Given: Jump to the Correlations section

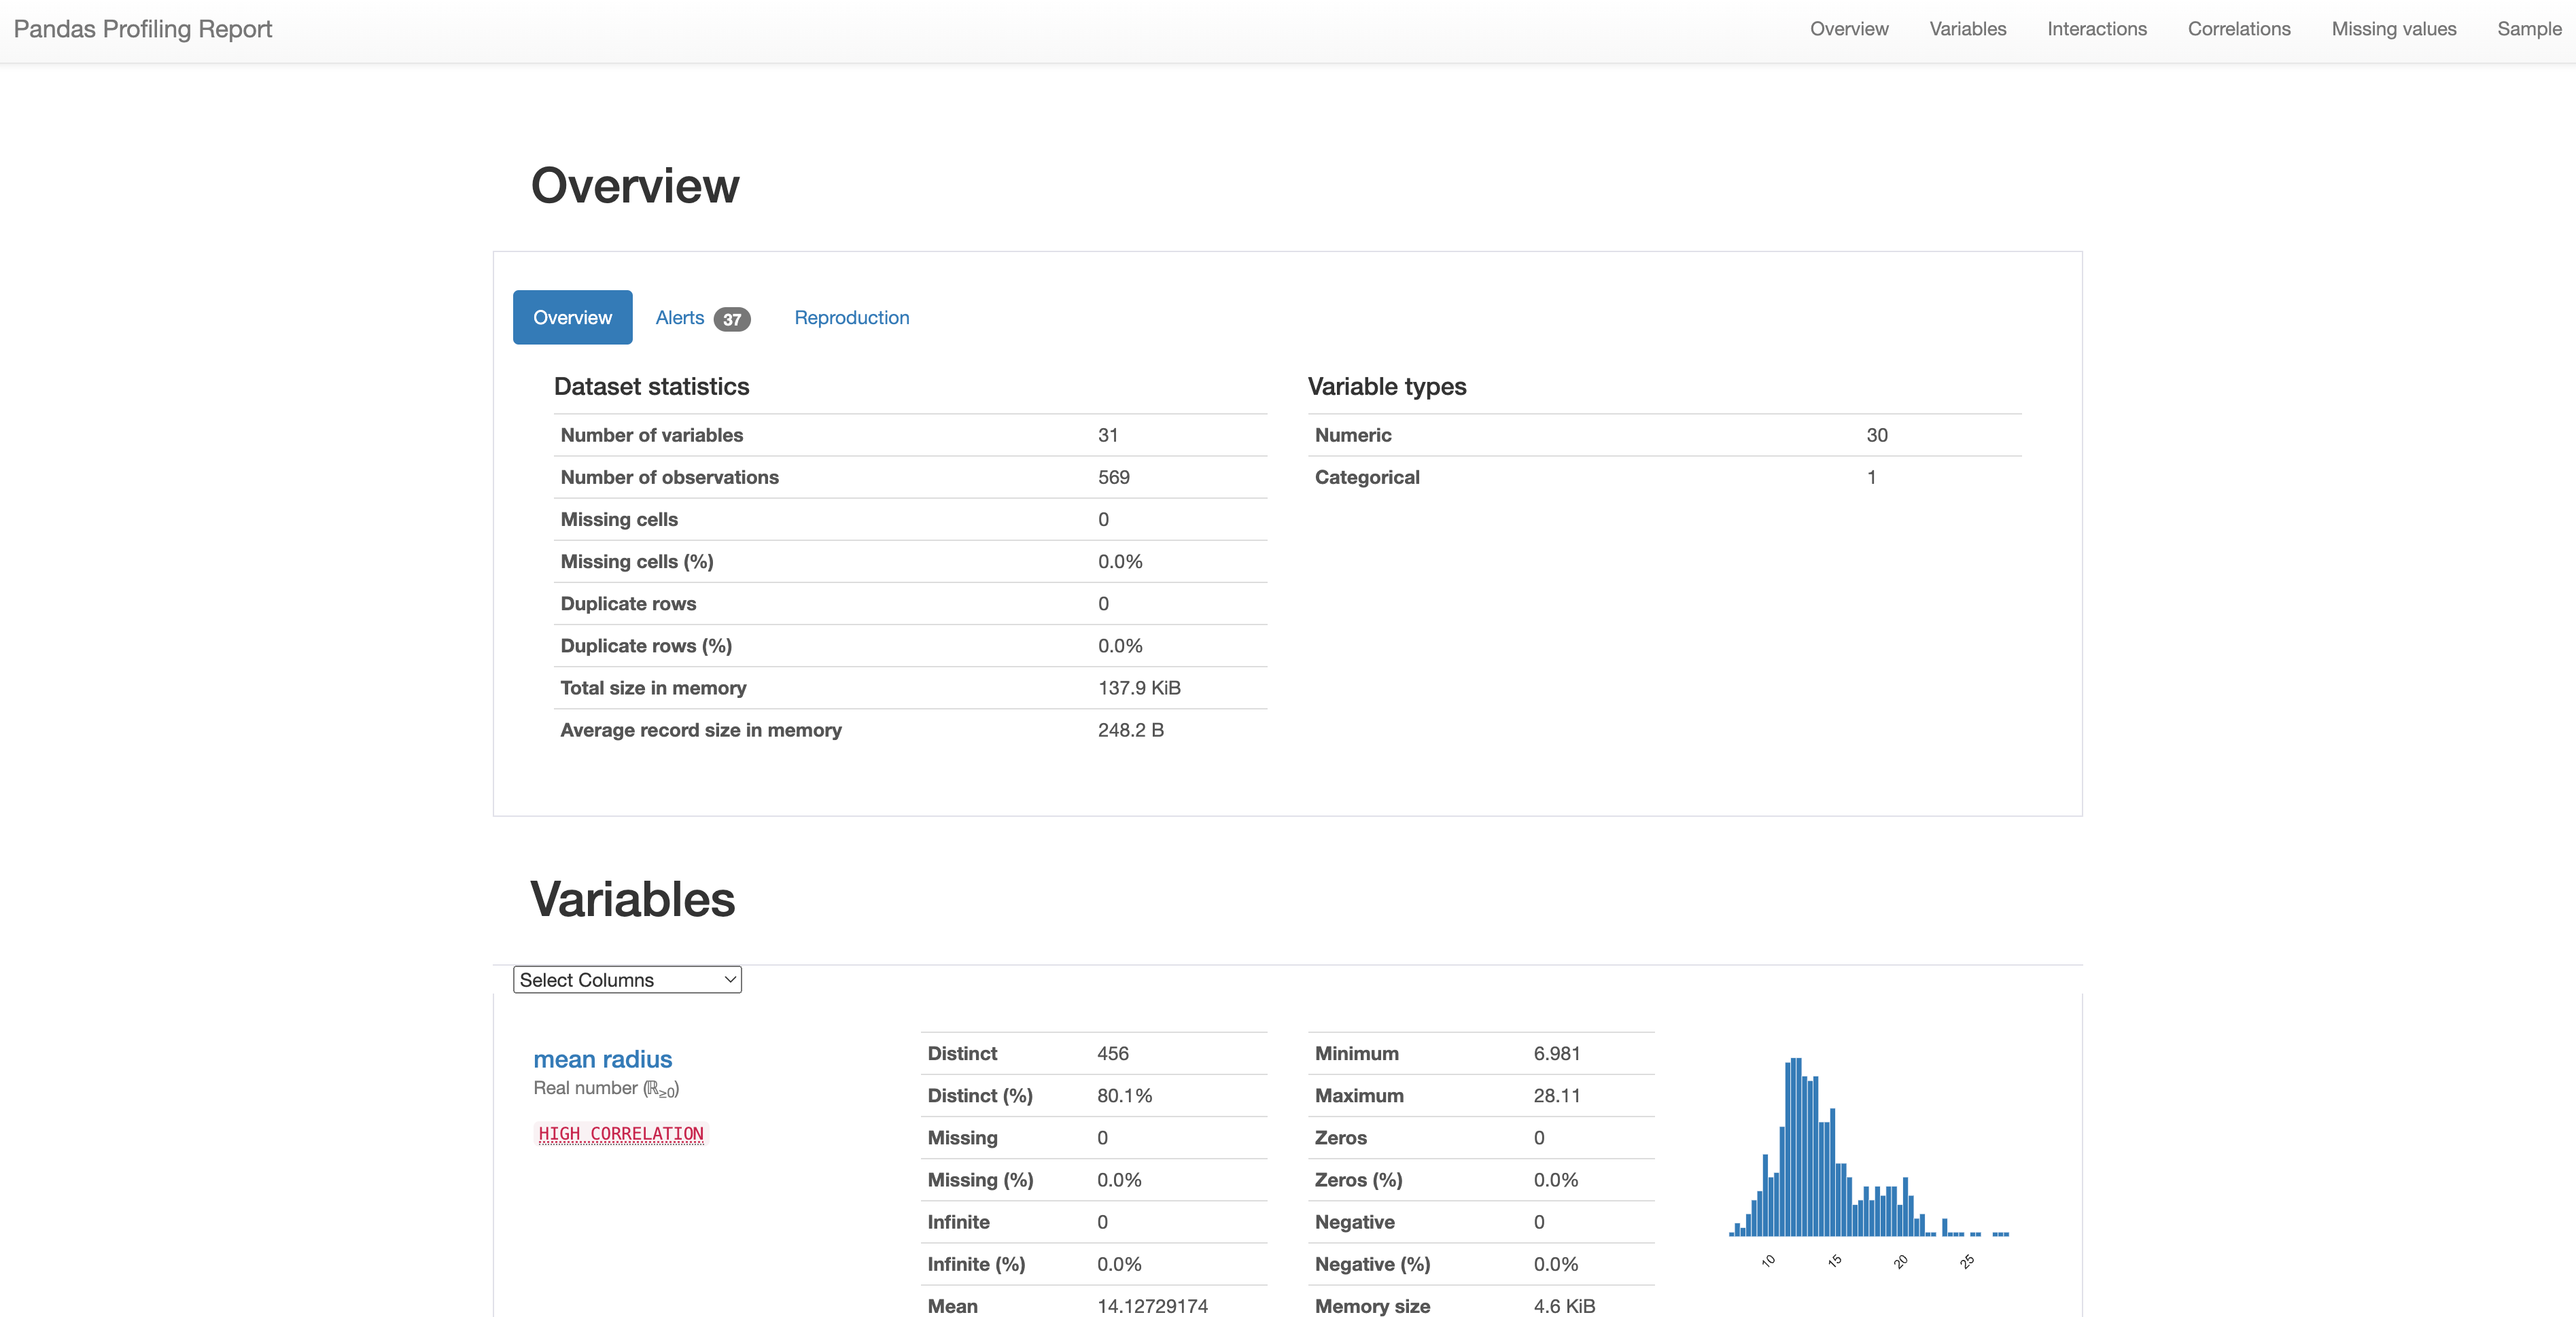Looking at the screenshot, I should [2238, 29].
